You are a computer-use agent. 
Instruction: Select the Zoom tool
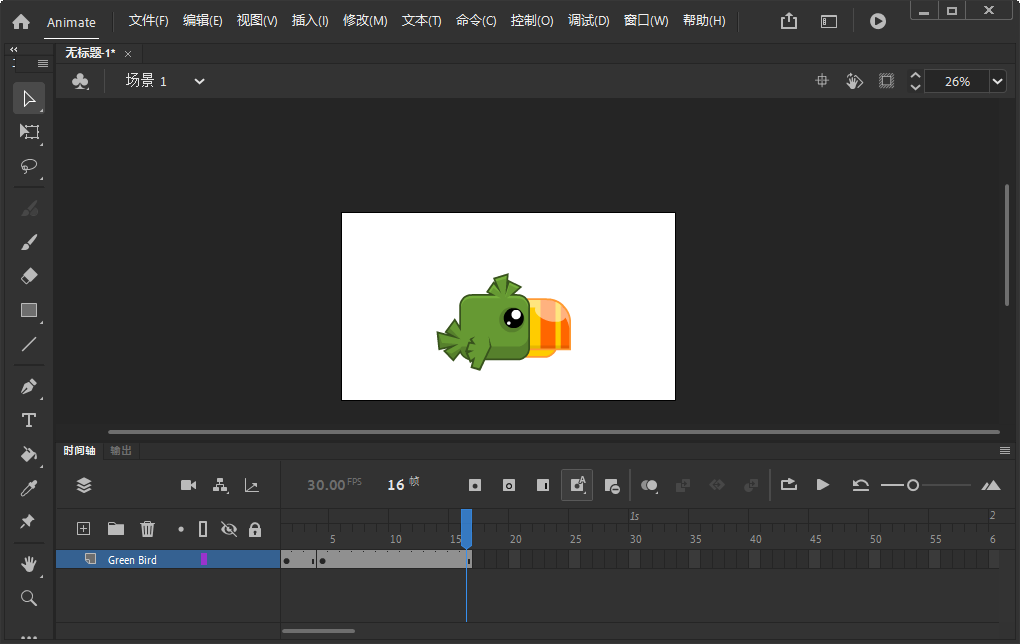29,598
